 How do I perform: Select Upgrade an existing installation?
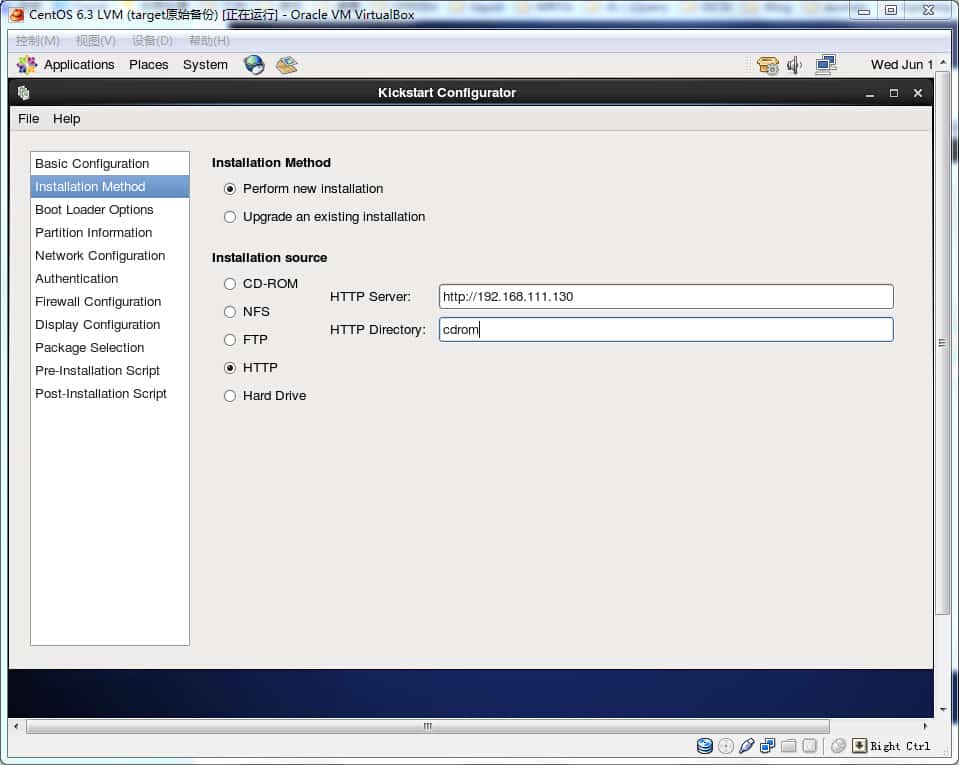click(230, 216)
